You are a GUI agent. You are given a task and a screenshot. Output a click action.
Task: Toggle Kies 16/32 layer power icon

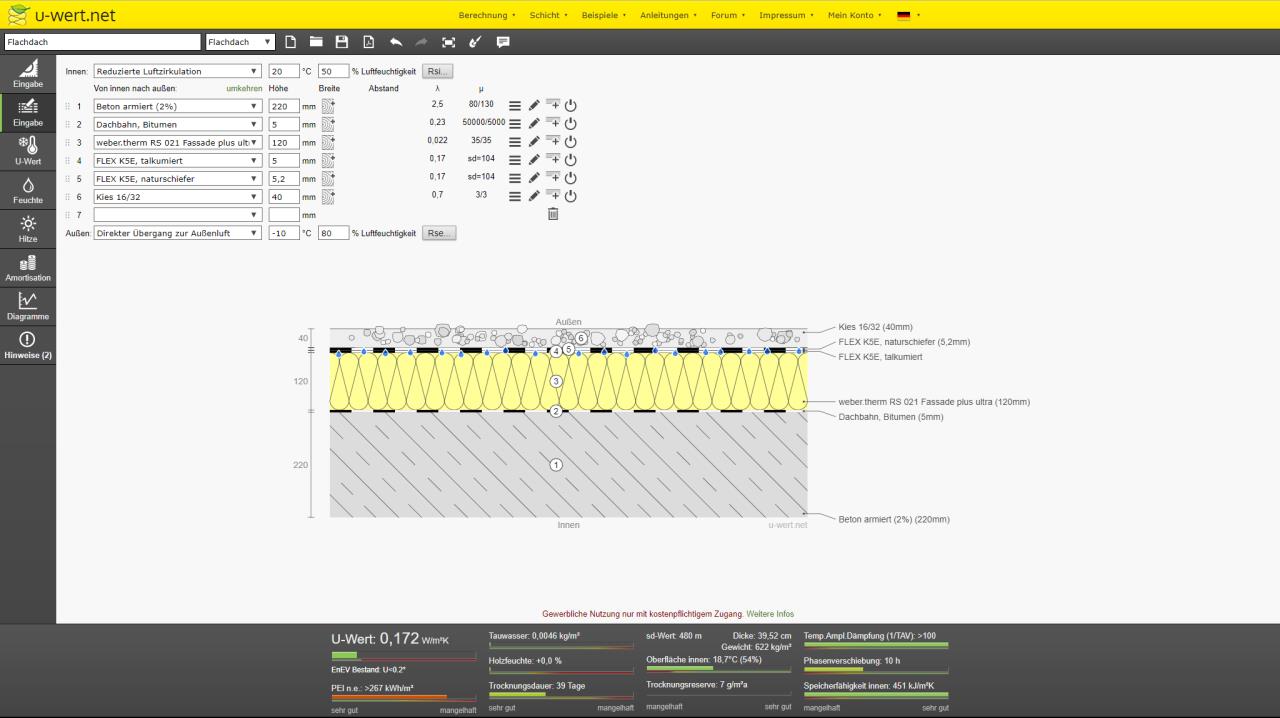(571, 196)
